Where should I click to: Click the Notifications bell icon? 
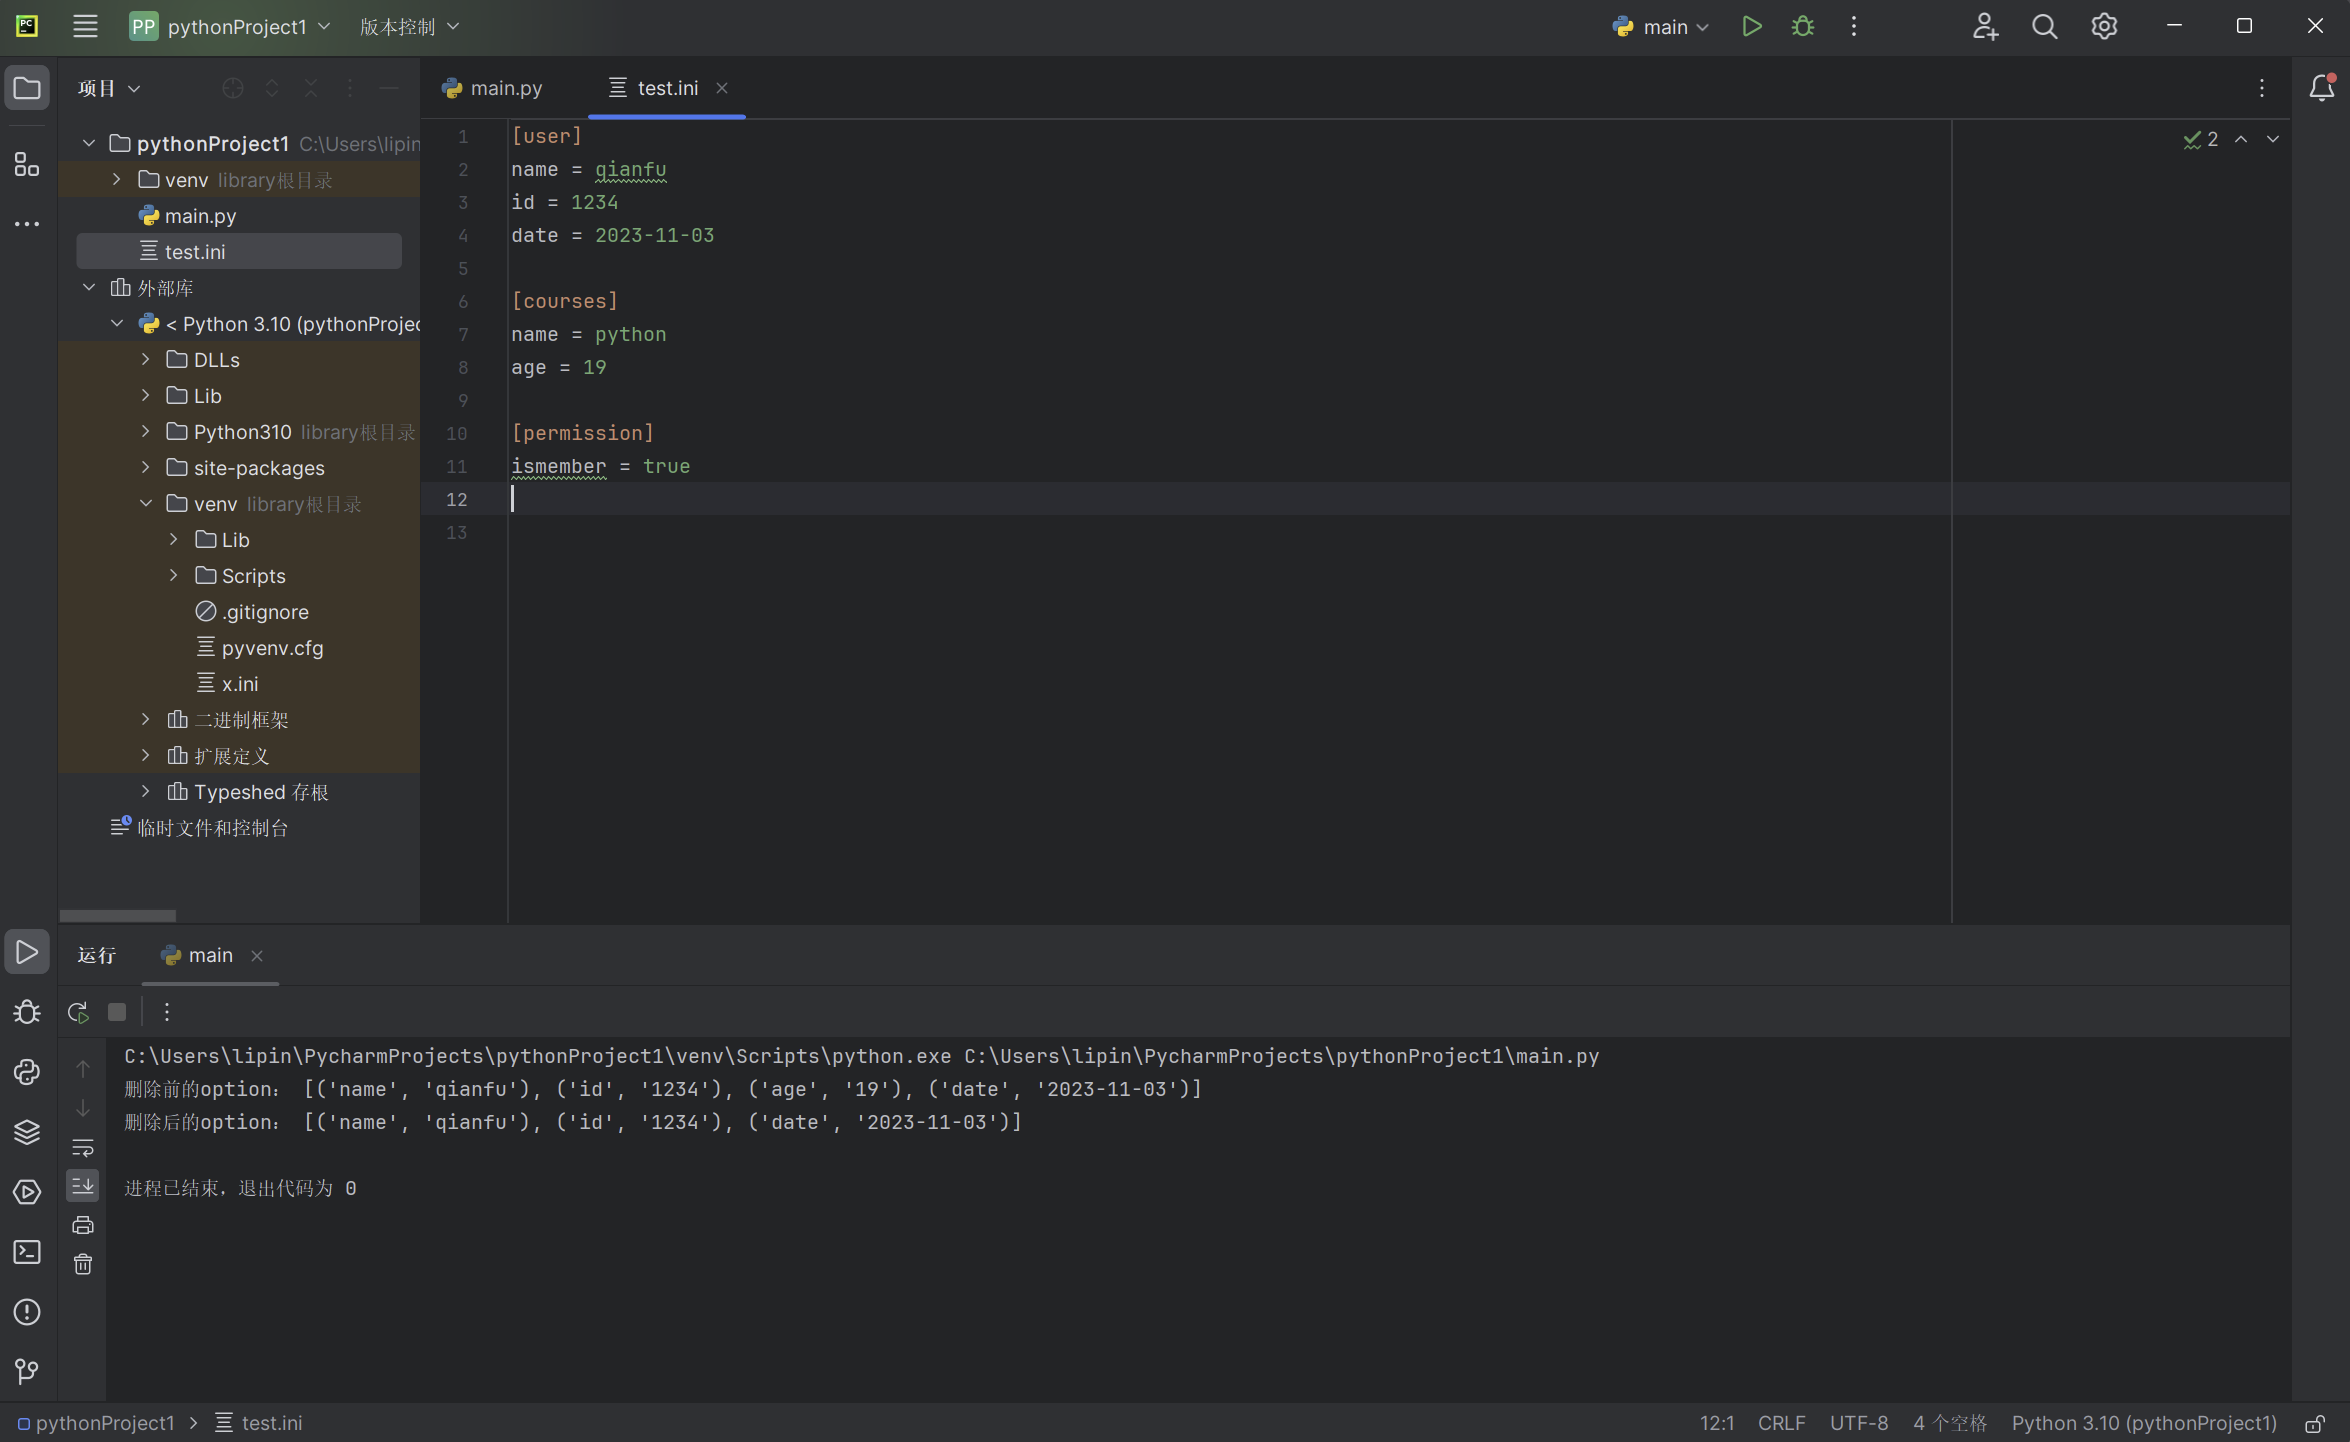pyautogui.click(x=2326, y=86)
